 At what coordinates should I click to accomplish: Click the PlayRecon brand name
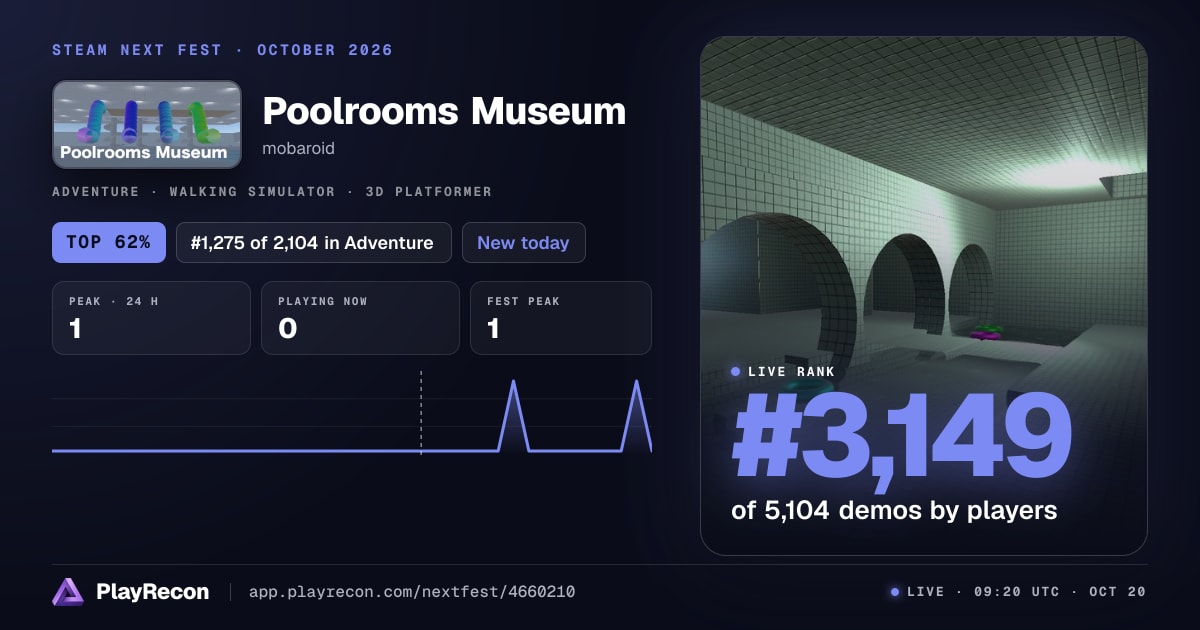pyautogui.click(x=153, y=592)
